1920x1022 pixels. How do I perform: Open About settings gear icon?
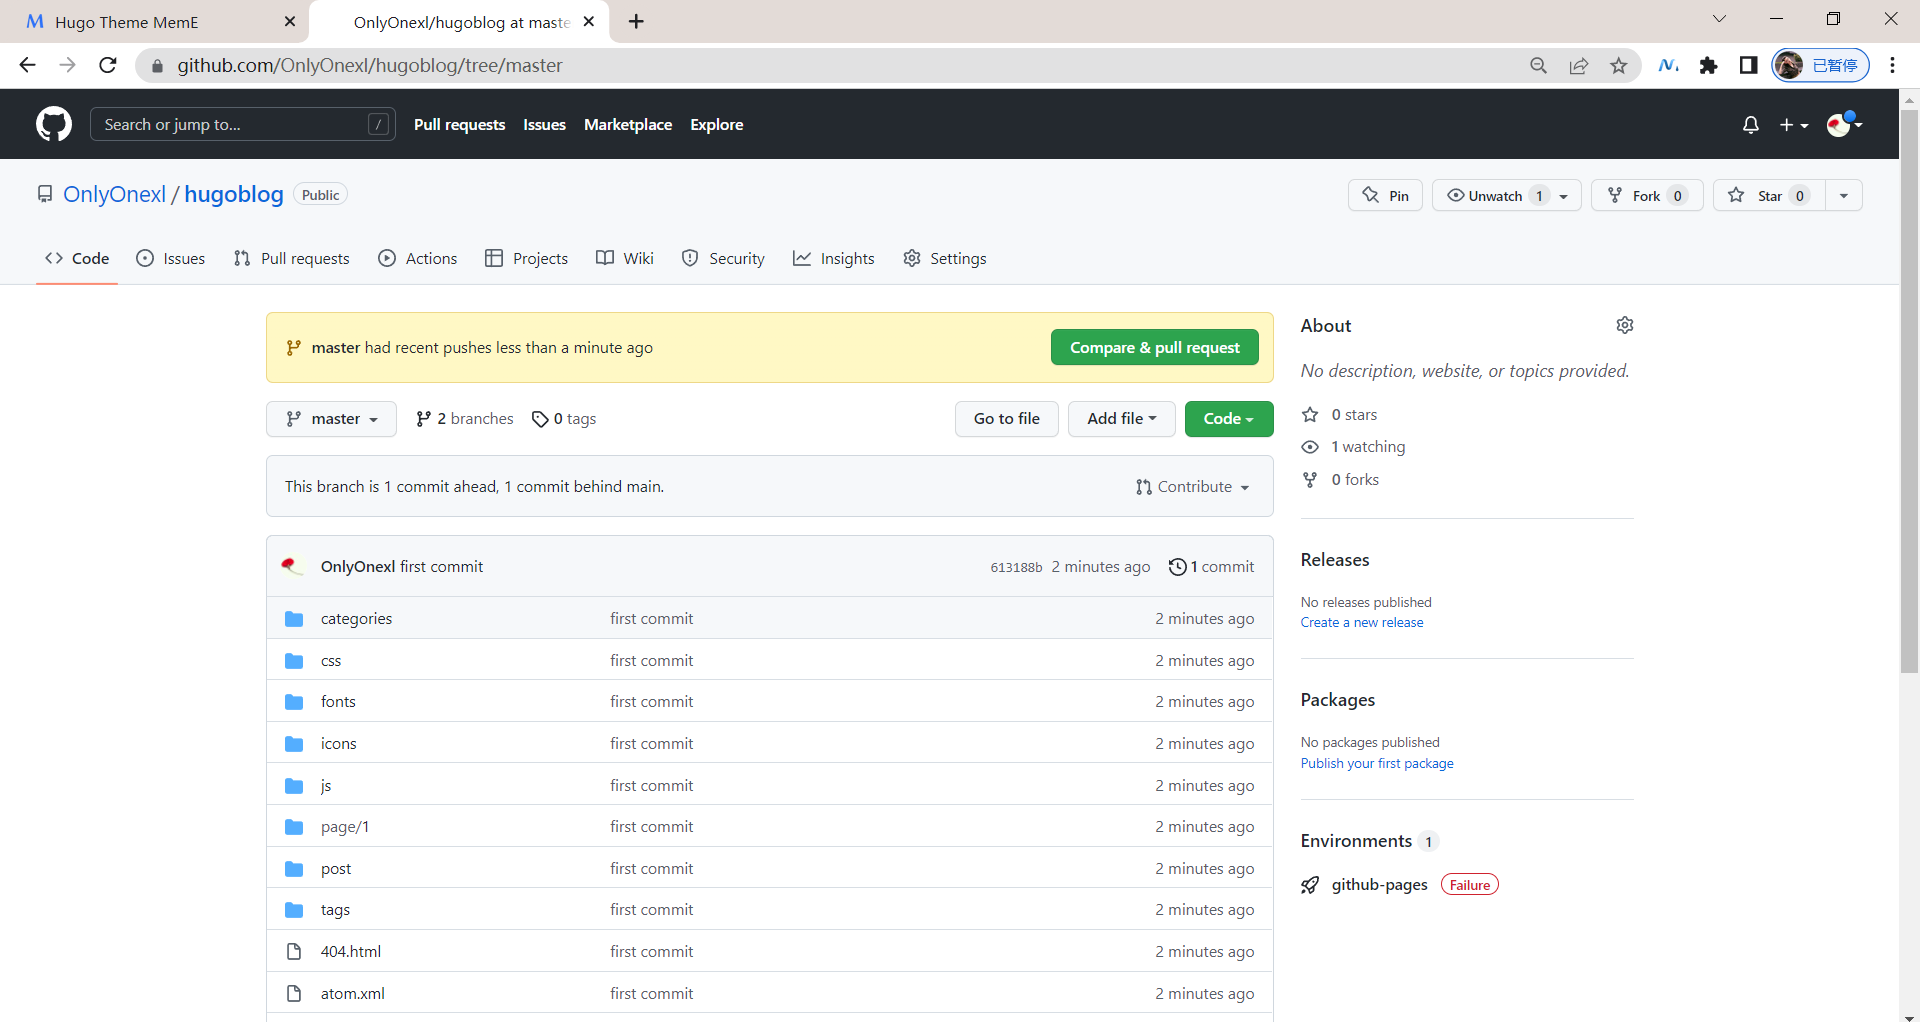coord(1624,325)
